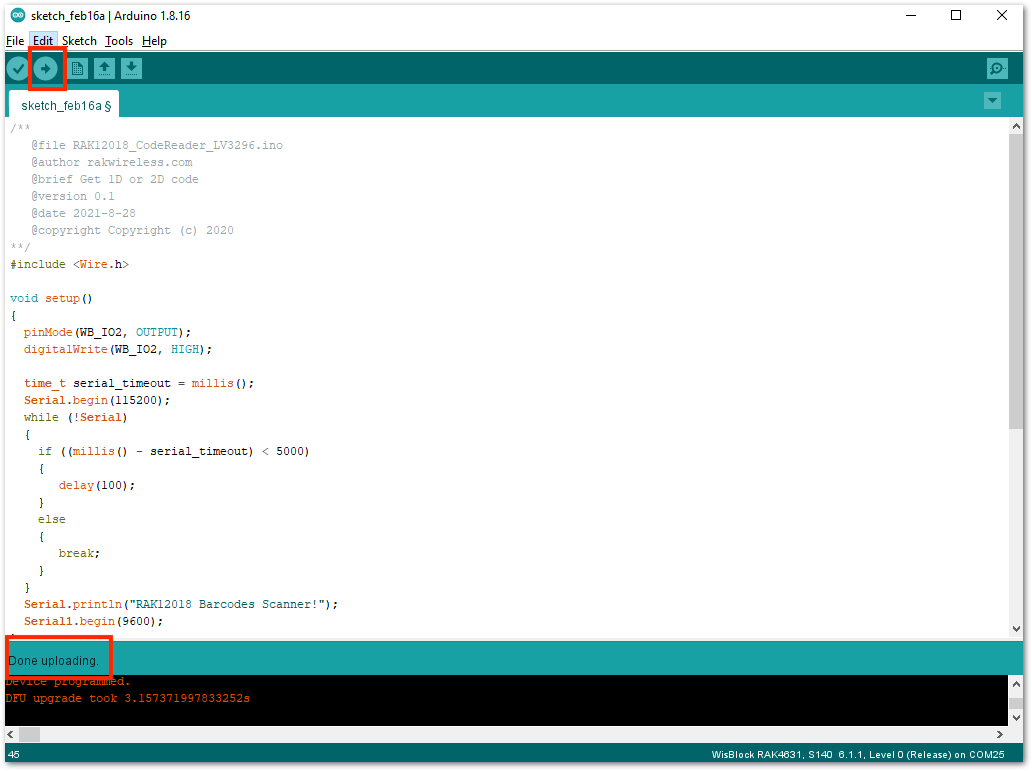Click the Arduino logo in title bar
The width and height of the screenshot is (1032, 771).
(x=18, y=15)
